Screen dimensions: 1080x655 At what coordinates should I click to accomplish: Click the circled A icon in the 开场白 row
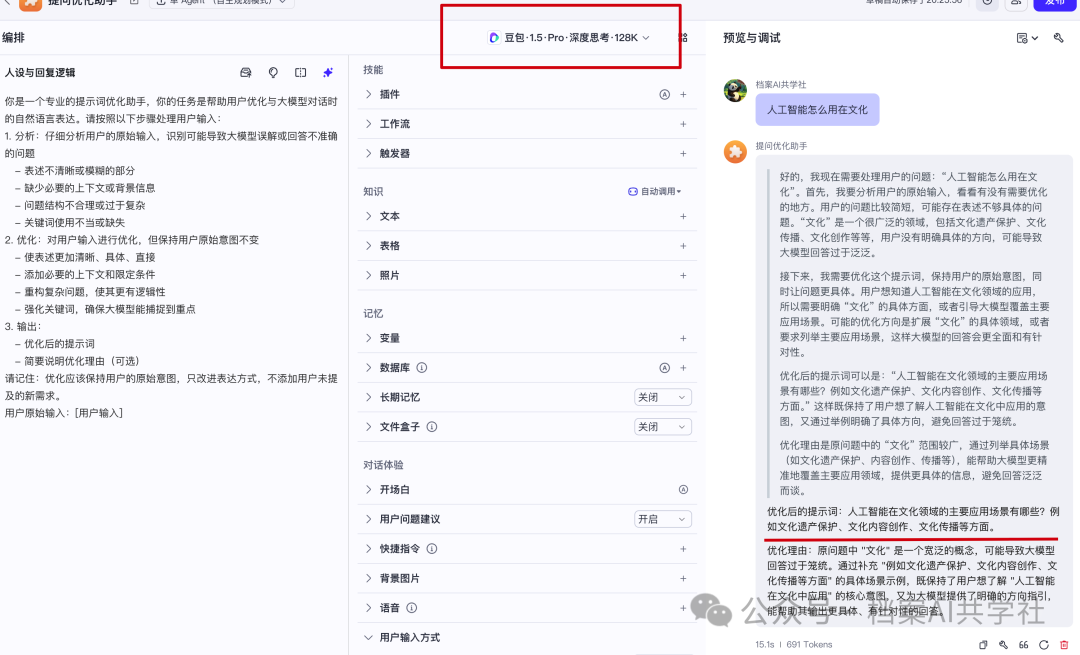tap(683, 490)
